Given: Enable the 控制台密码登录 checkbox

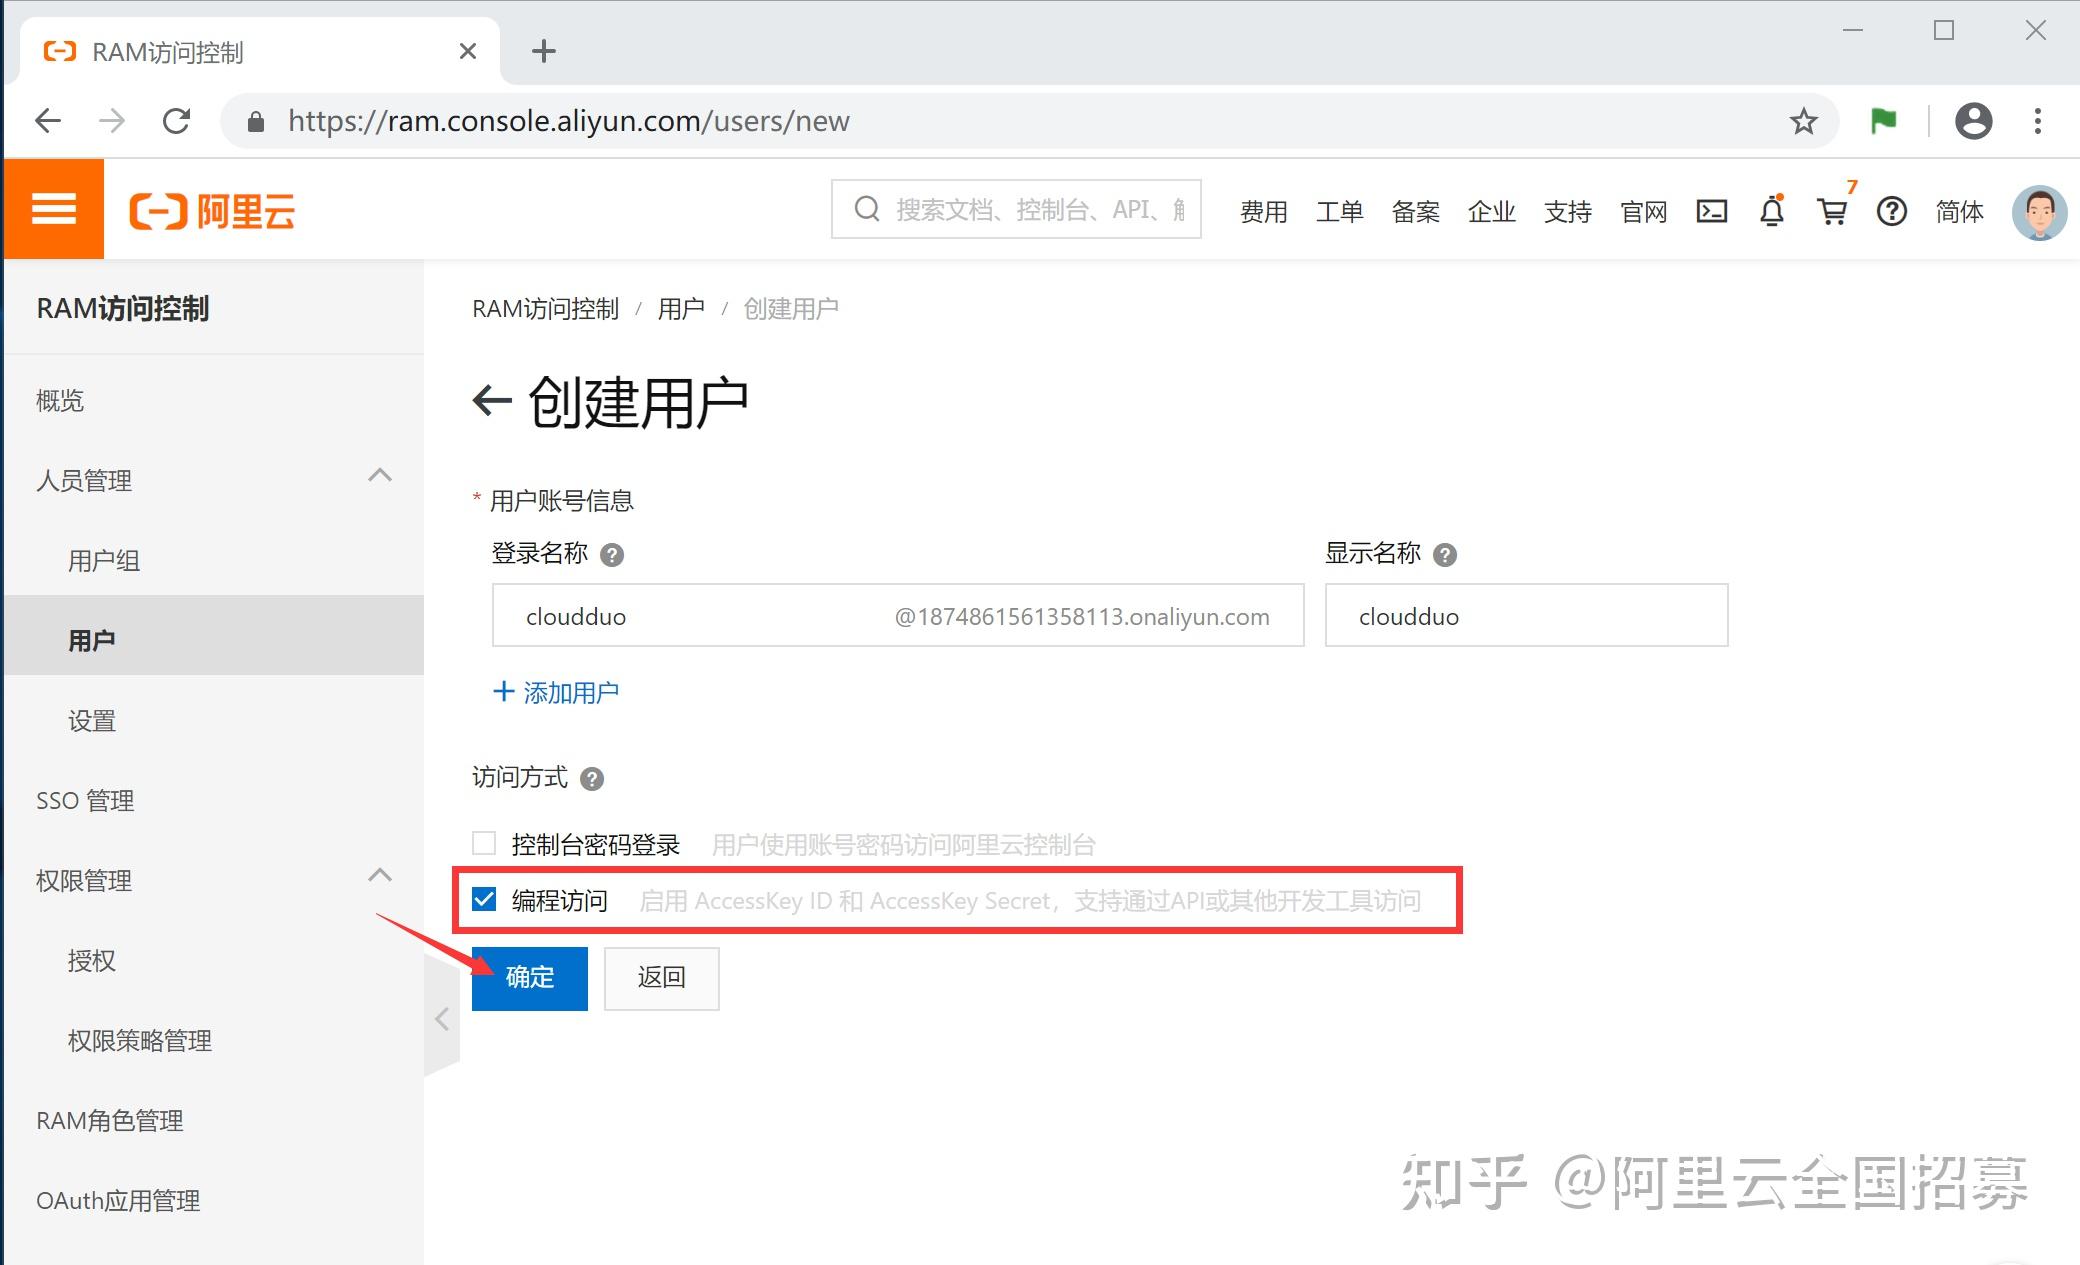Looking at the screenshot, I should 484,843.
